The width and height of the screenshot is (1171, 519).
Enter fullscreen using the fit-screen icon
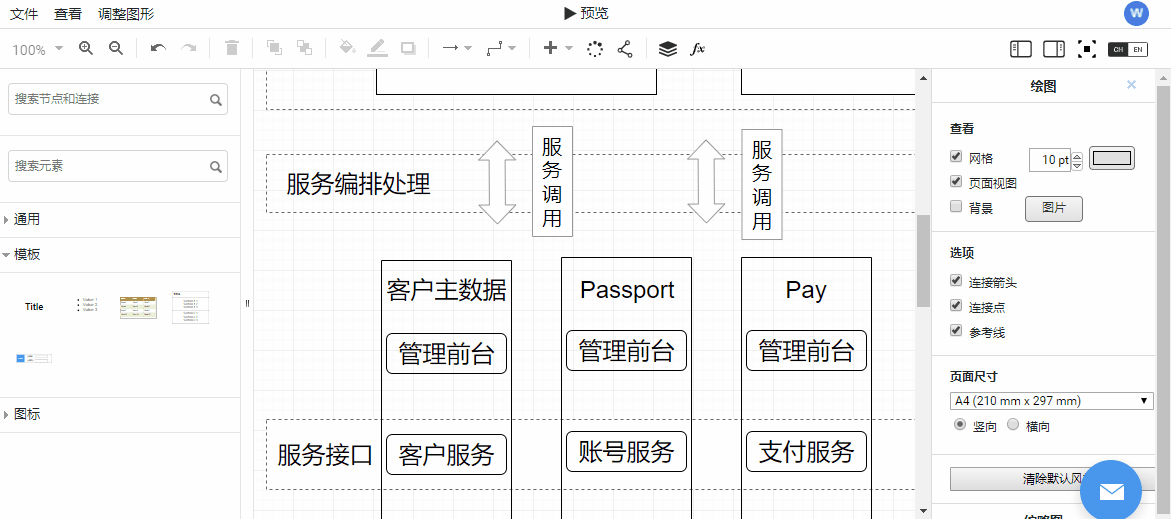[x=1087, y=49]
